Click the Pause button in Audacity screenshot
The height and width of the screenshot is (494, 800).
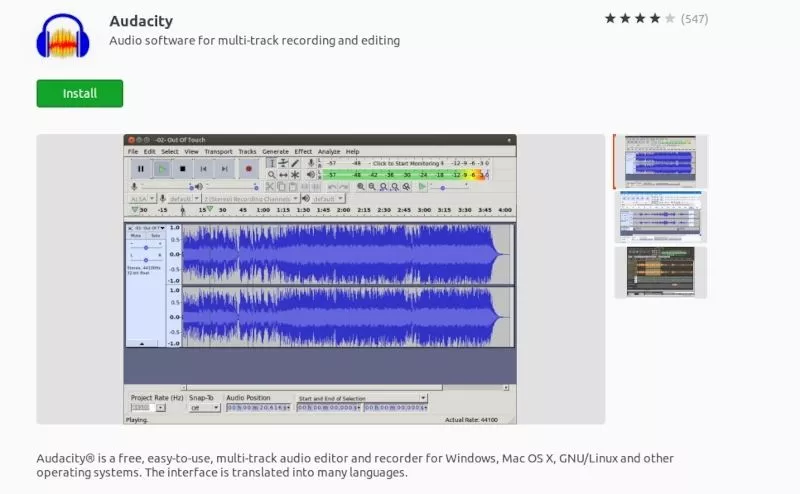click(141, 169)
